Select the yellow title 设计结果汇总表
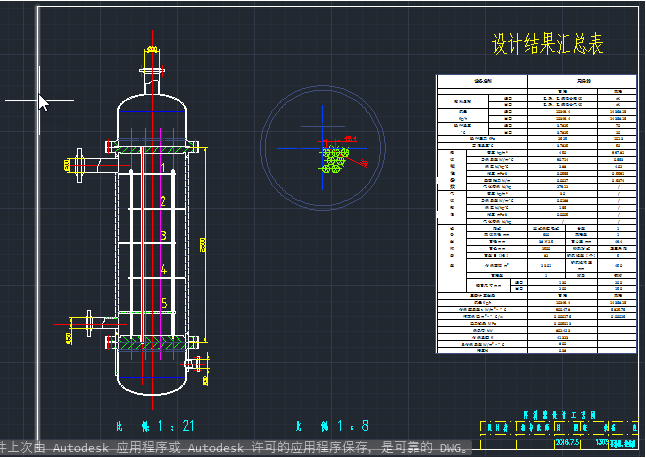This screenshot has width=646, height=458. click(548, 44)
